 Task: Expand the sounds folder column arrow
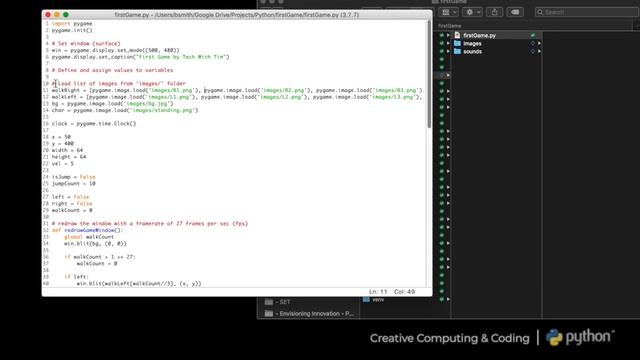539,51
